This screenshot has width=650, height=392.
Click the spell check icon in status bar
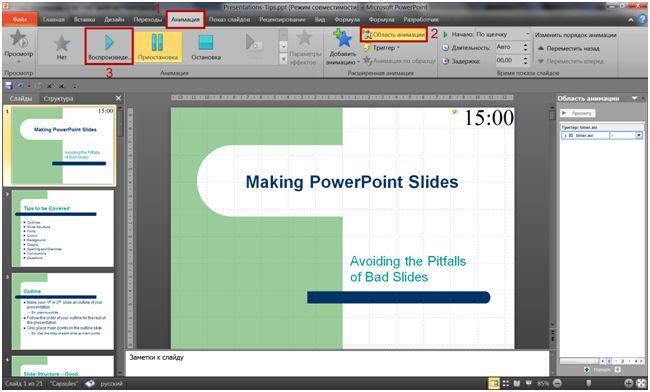pyautogui.click(x=90, y=384)
